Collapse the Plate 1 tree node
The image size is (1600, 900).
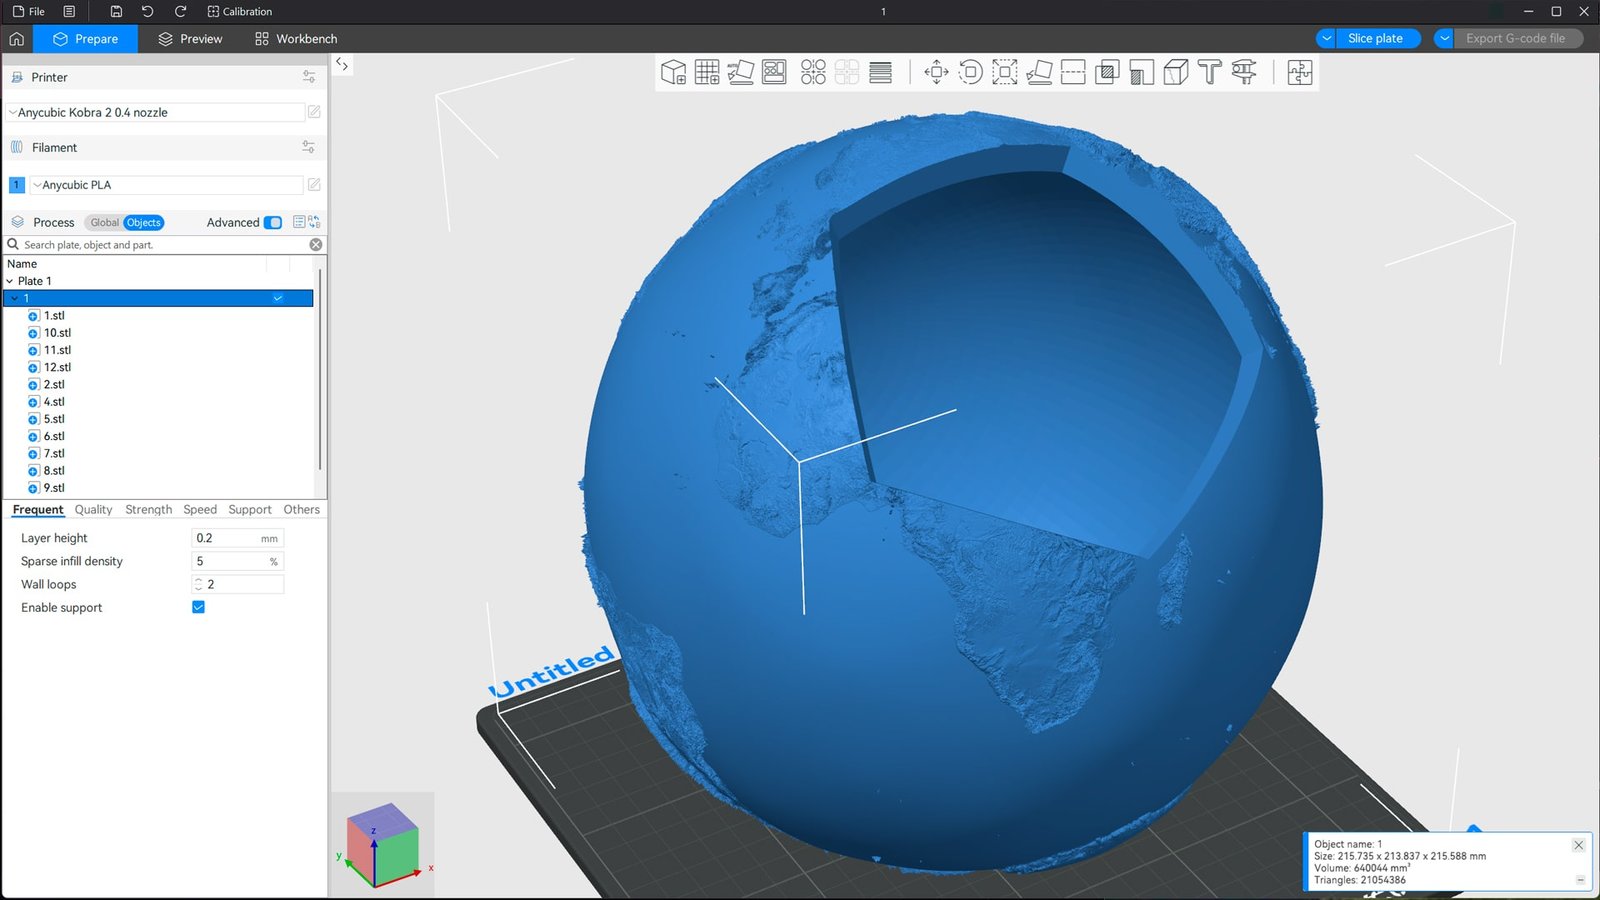click(x=10, y=281)
